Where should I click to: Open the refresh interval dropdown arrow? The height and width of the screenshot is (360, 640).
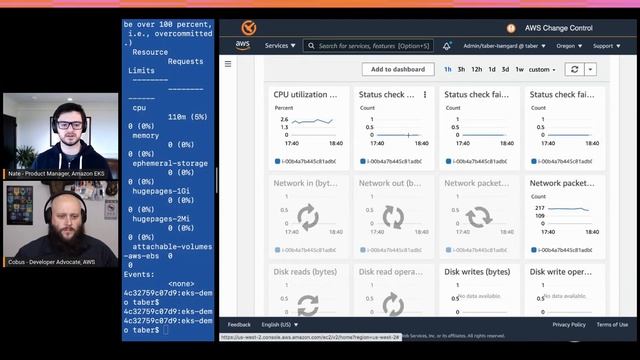(590, 69)
